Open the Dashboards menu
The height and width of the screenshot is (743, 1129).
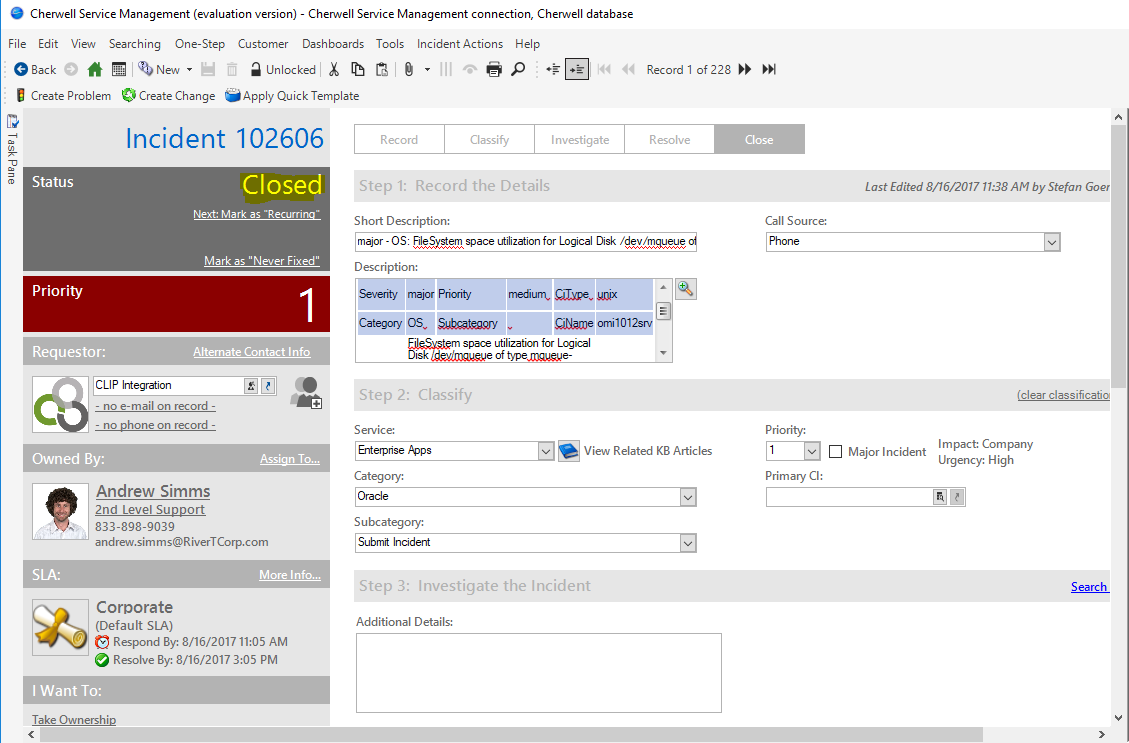coord(333,44)
